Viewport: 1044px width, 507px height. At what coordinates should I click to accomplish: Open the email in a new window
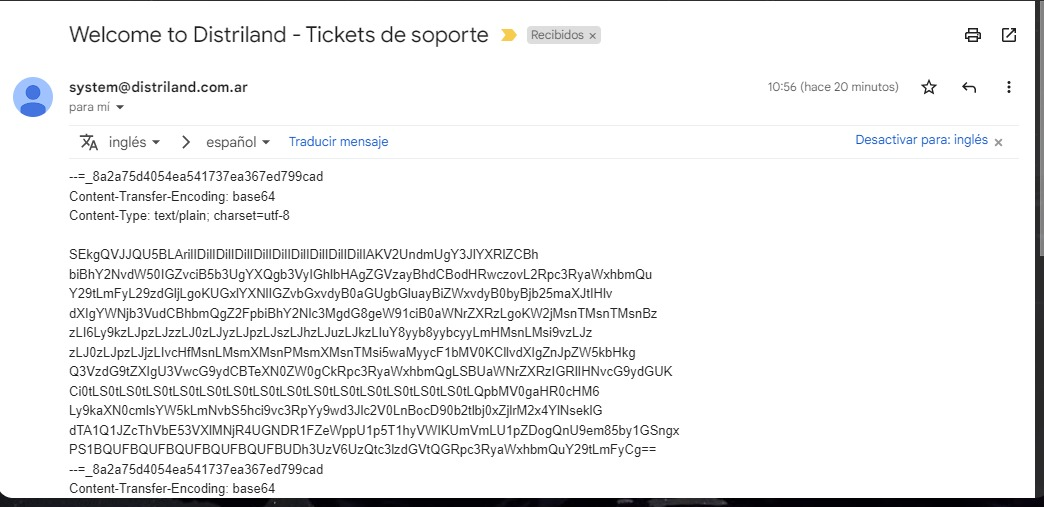pos(1009,35)
